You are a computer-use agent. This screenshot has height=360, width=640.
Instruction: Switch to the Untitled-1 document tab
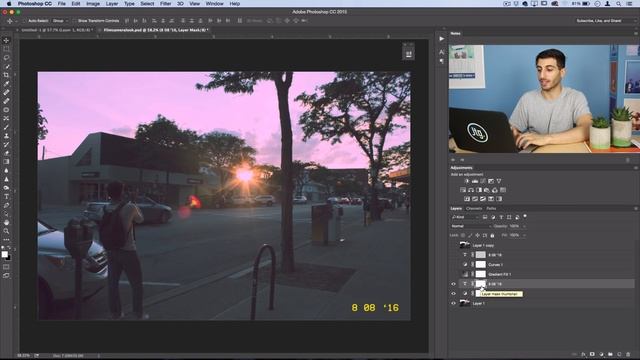[x=58, y=30]
